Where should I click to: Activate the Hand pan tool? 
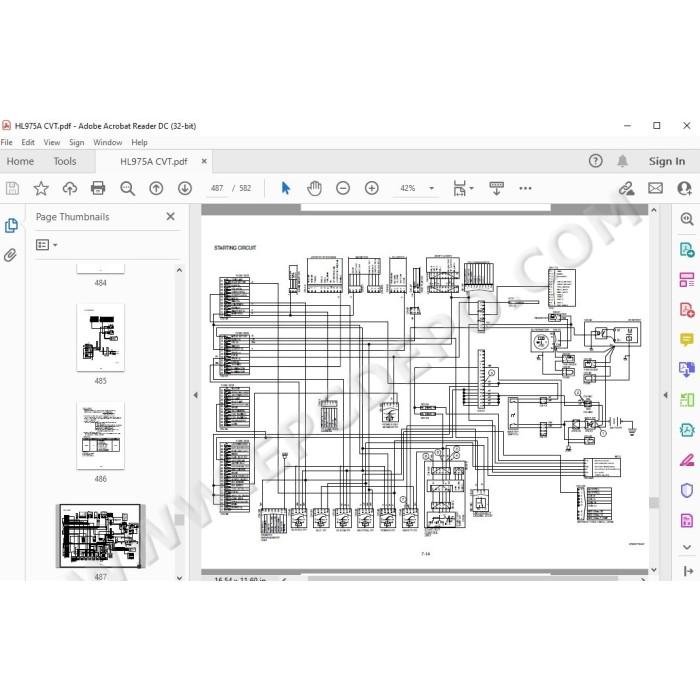click(x=314, y=188)
